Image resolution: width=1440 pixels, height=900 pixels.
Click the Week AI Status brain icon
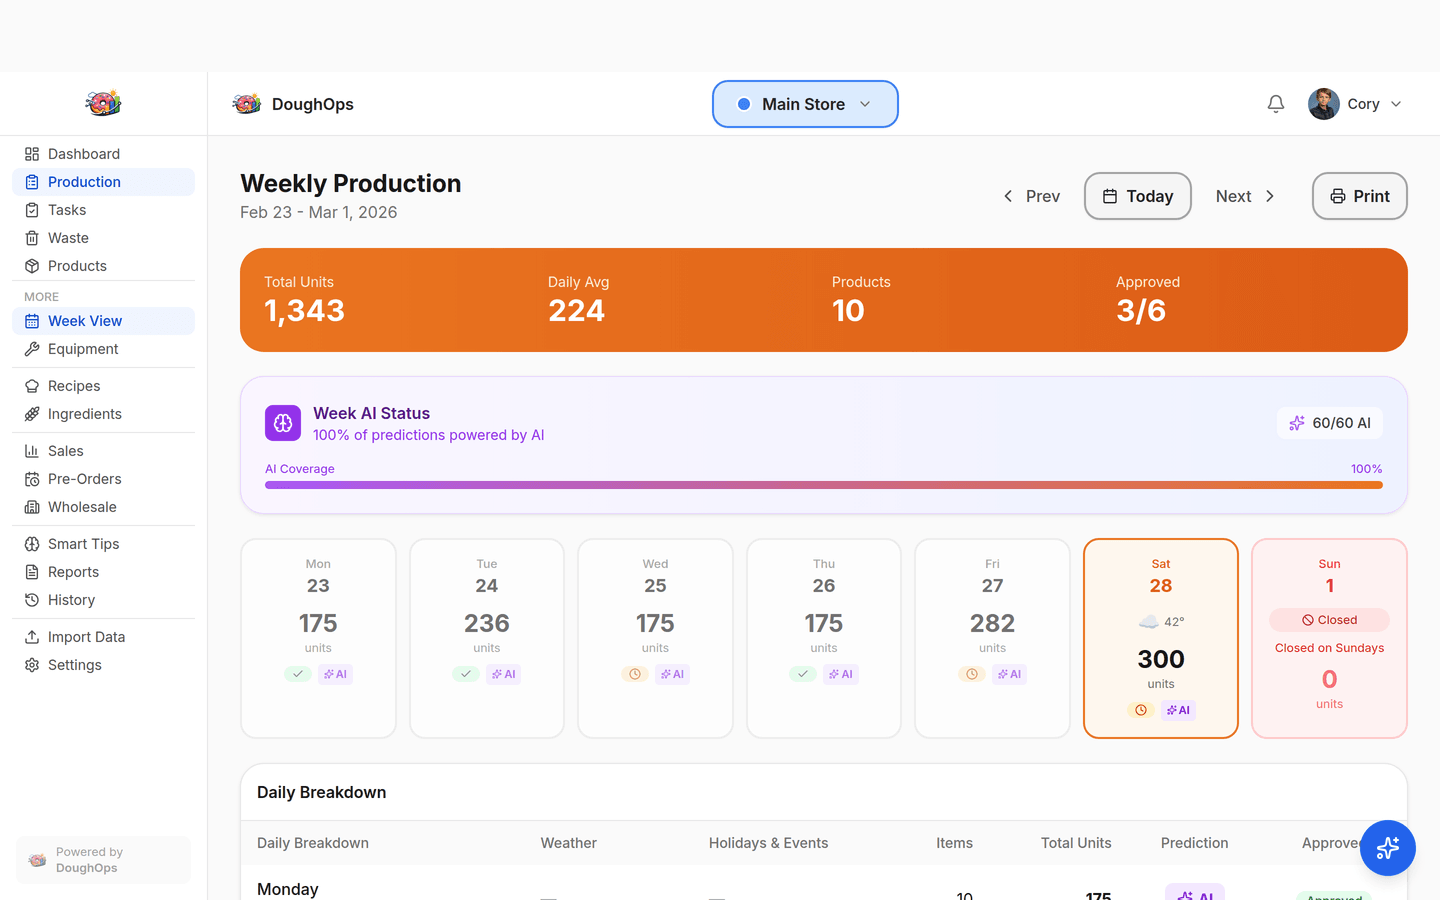[x=283, y=423]
